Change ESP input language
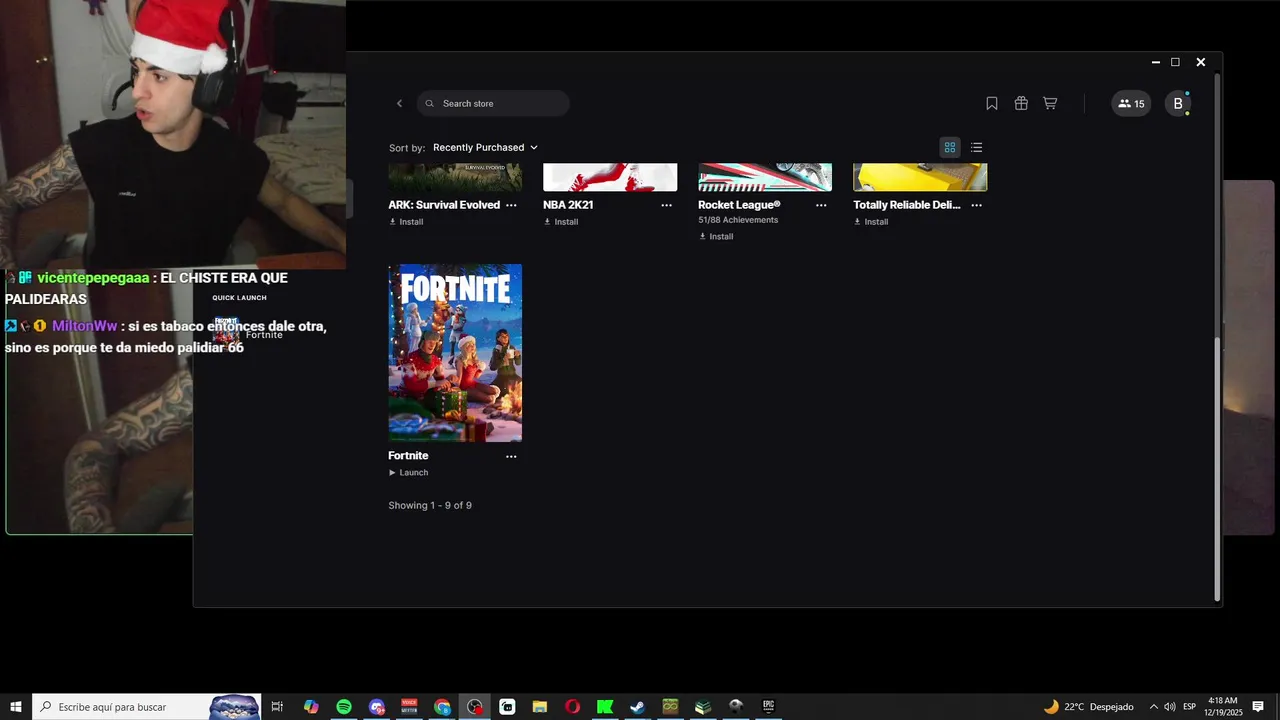This screenshot has height=720, width=1280. (x=1190, y=707)
